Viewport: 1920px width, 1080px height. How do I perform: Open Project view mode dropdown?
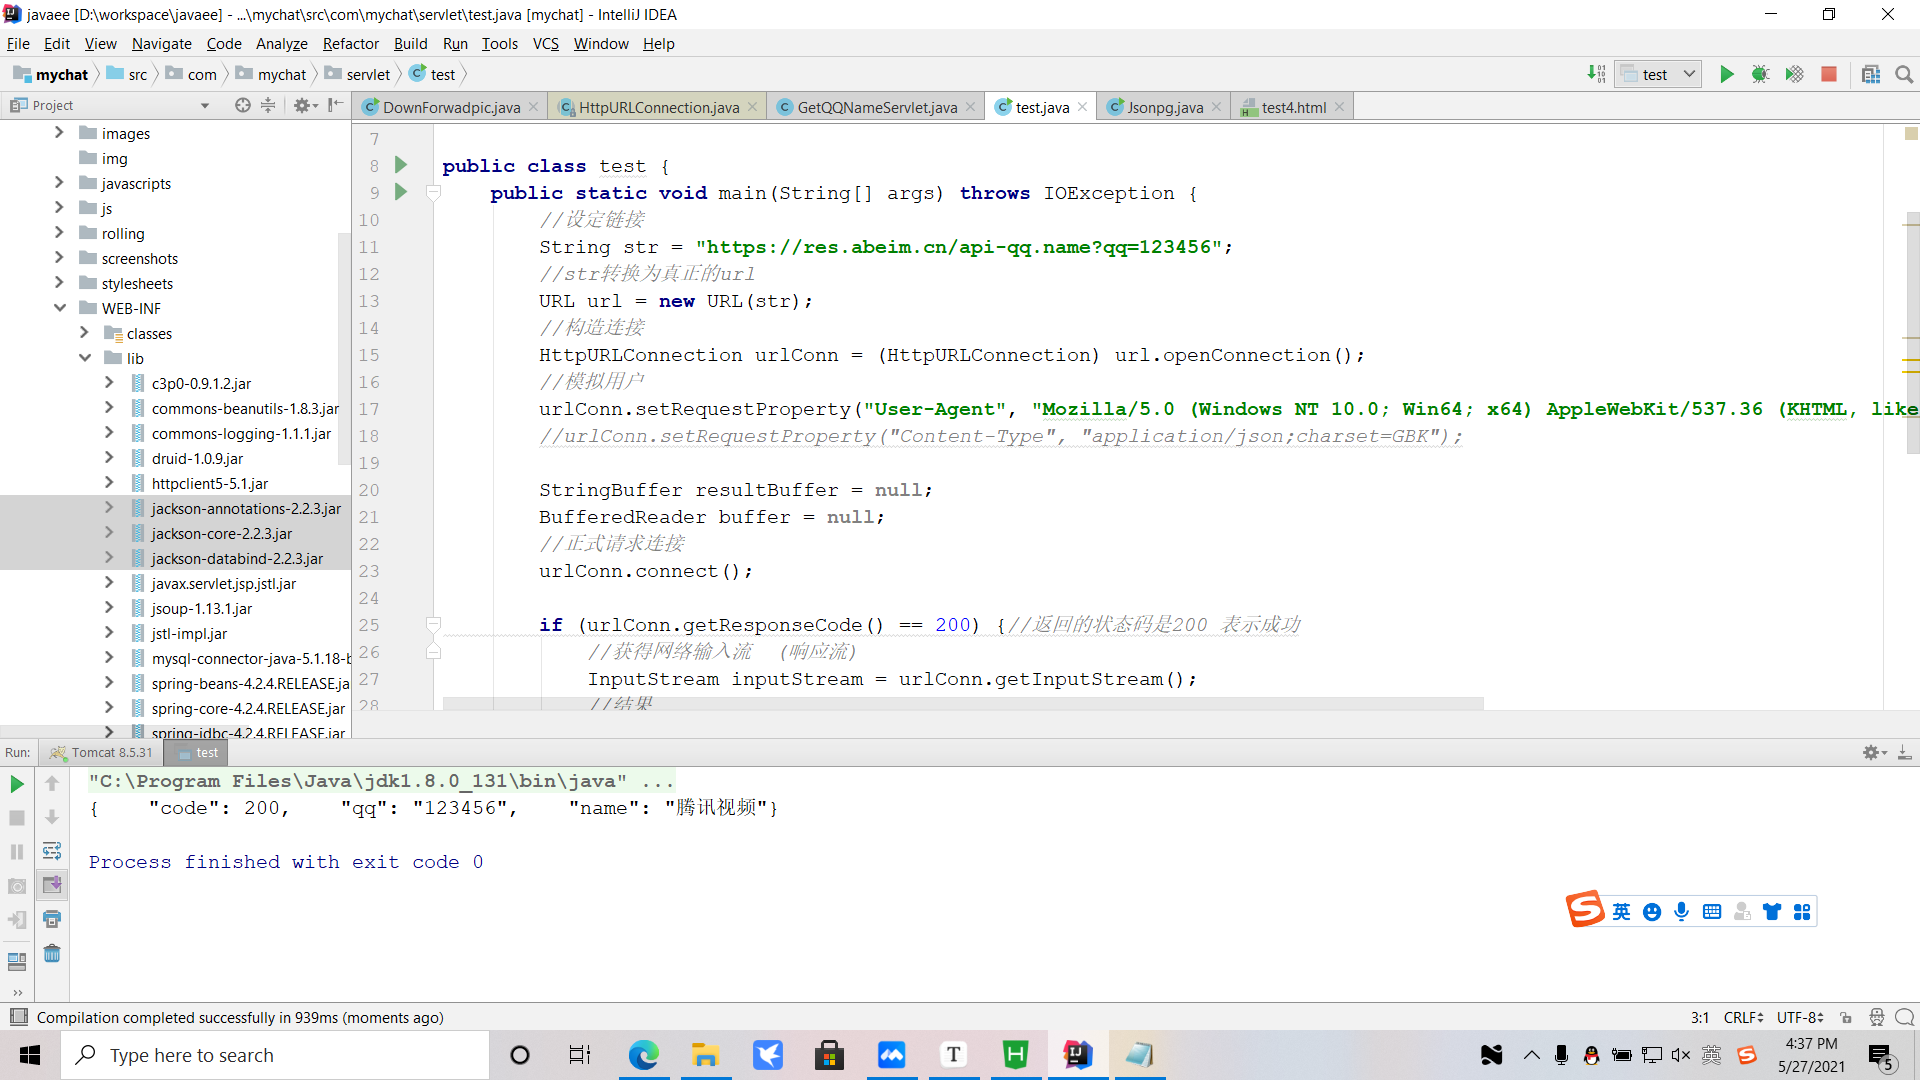tap(204, 105)
